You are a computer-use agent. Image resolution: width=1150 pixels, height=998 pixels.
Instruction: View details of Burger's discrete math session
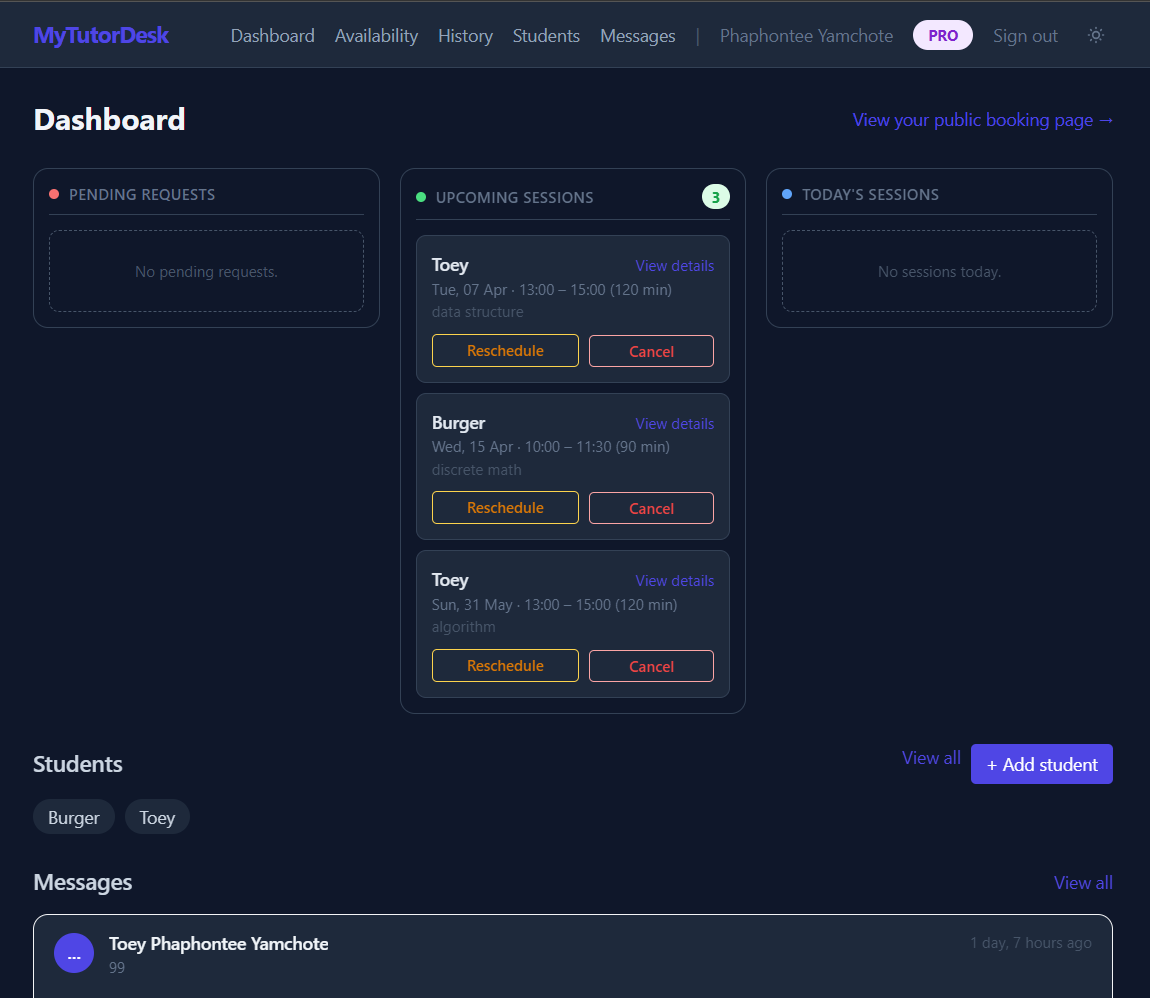pyautogui.click(x=675, y=423)
